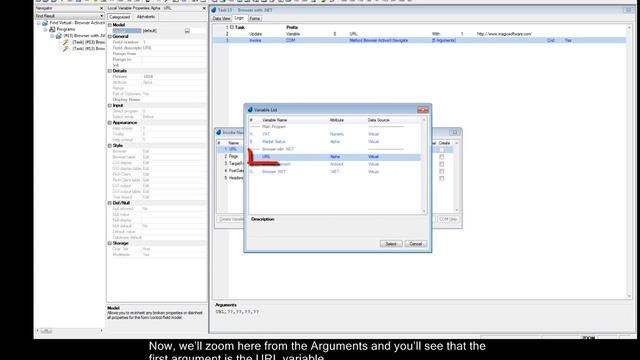Switch to the Logic tab
The height and width of the screenshot is (360, 640).
(x=239, y=18)
